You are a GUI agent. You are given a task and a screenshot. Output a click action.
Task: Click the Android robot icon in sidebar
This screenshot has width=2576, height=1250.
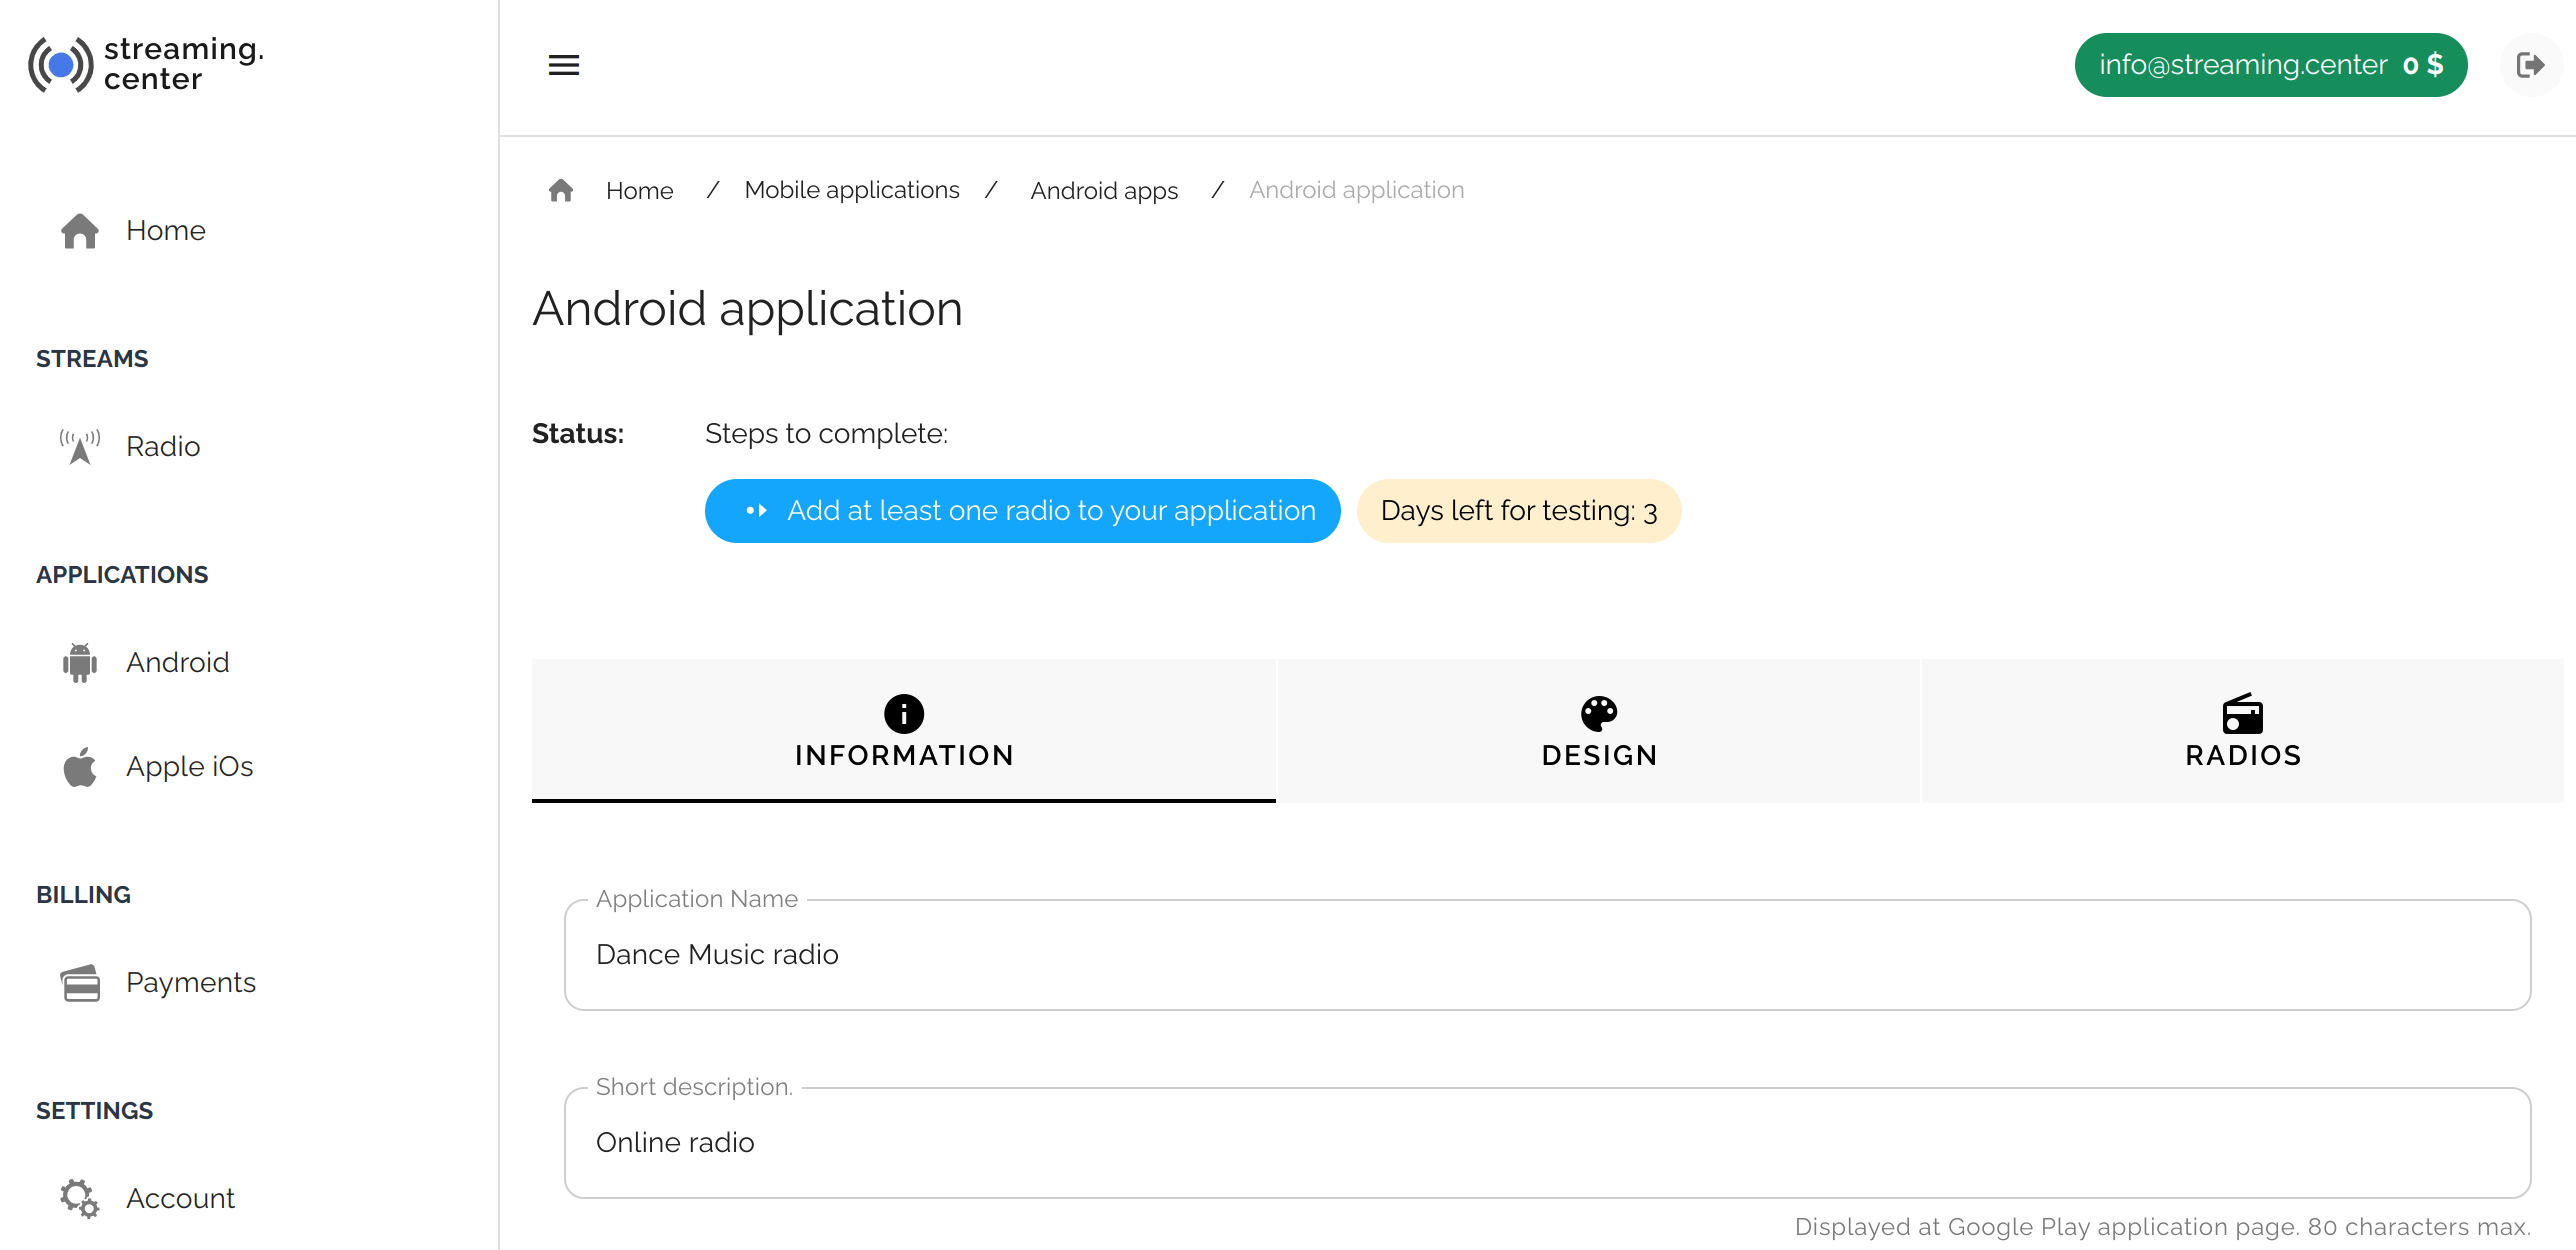(80, 662)
